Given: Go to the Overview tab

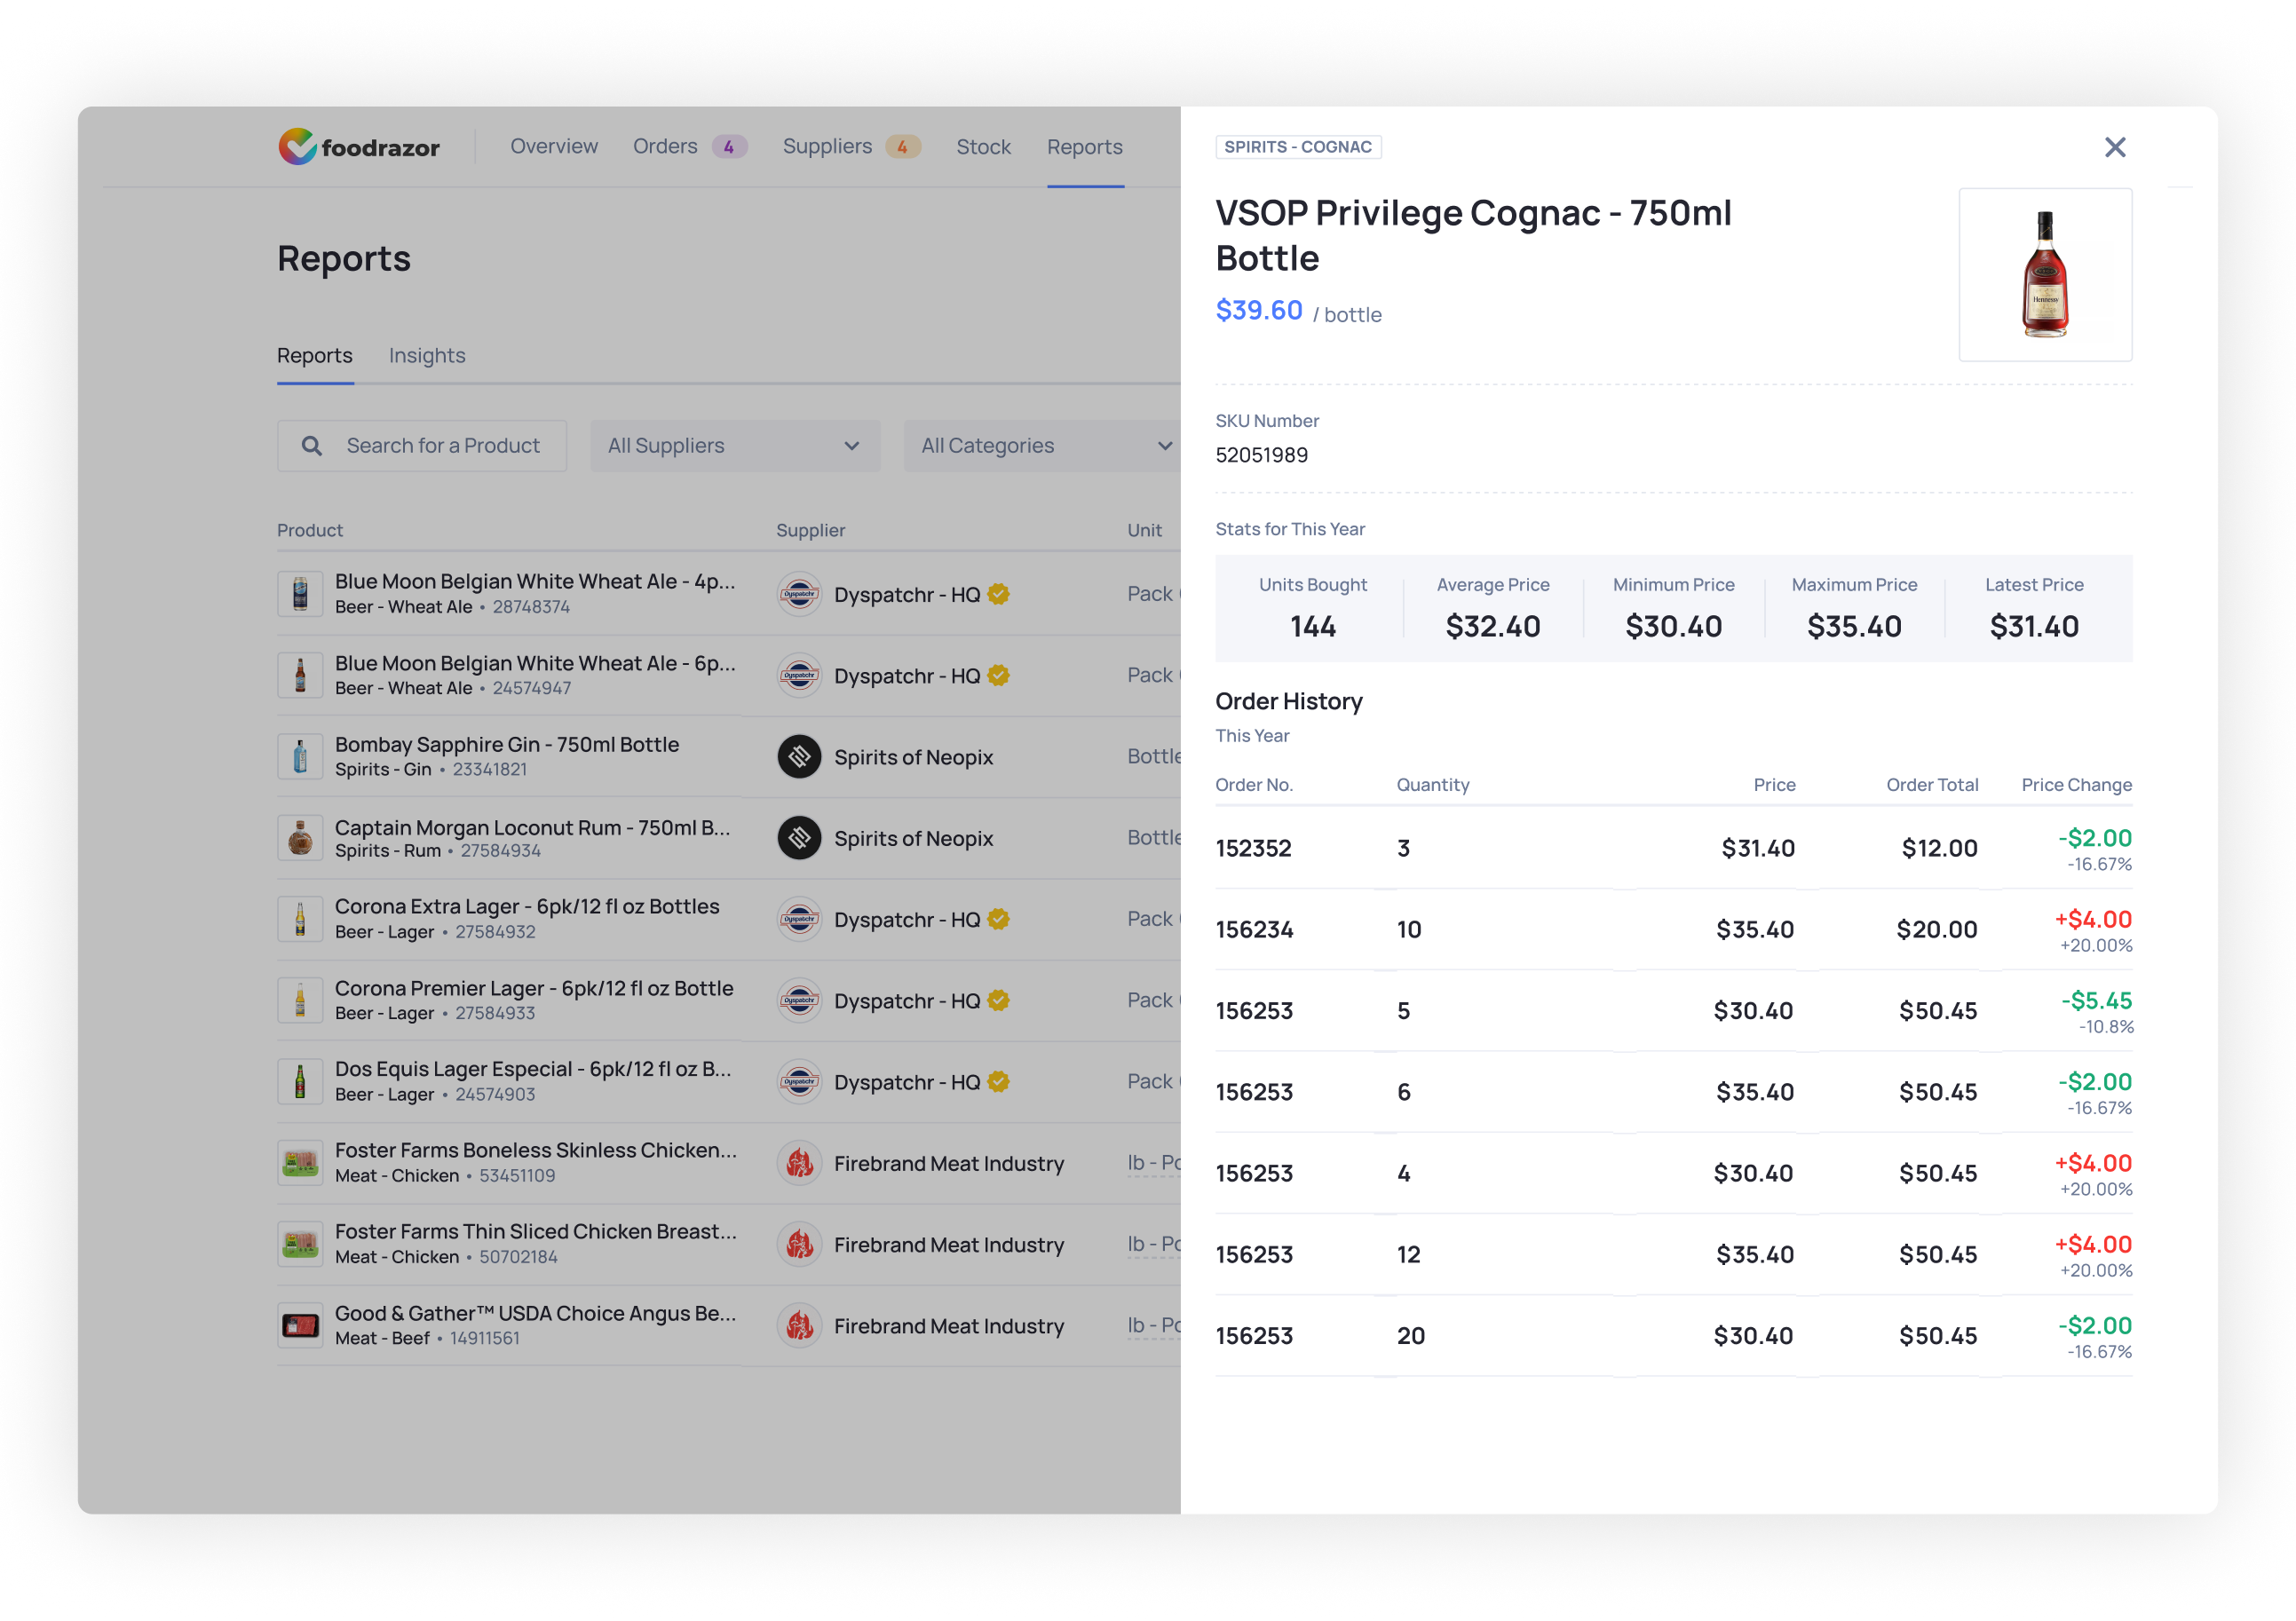Looking at the screenshot, I should pos(554,146).
